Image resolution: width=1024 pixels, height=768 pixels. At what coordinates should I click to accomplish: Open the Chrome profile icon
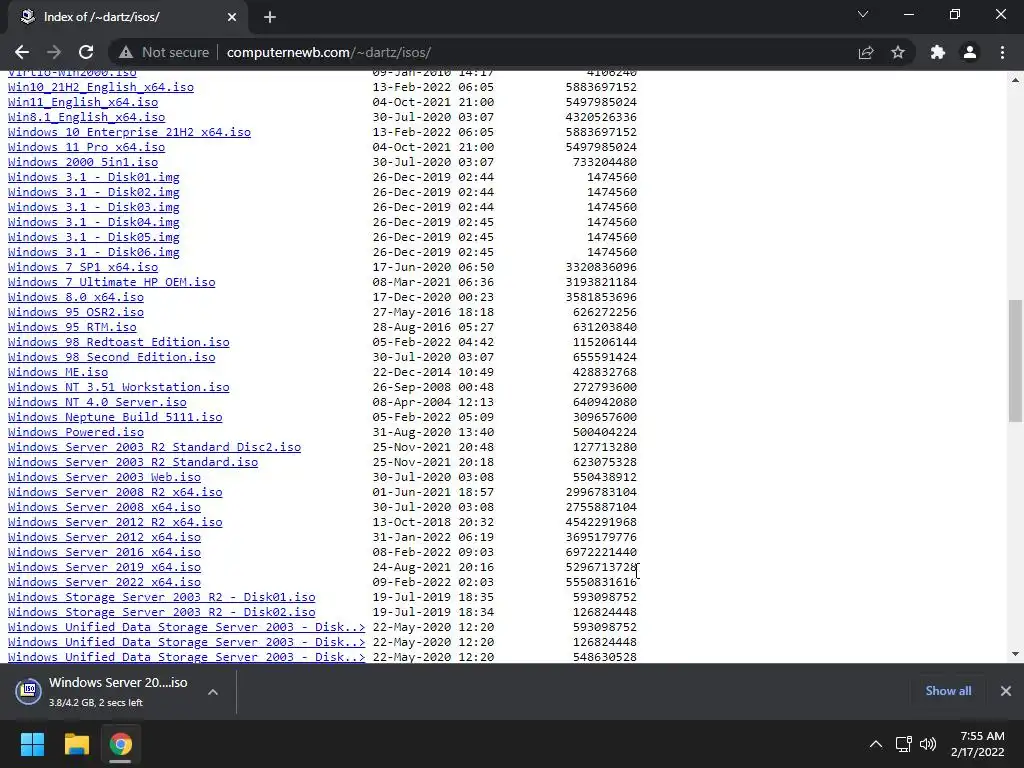click(x=970, y=52)
